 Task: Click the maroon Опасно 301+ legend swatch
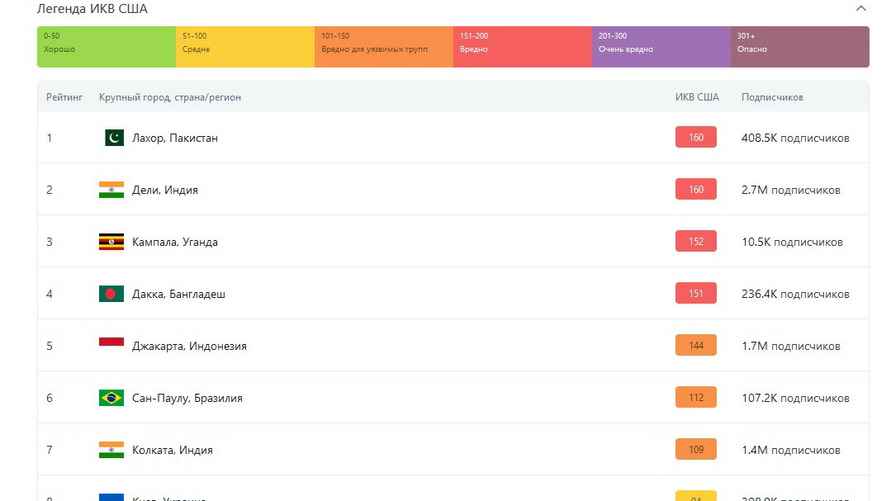799,47
